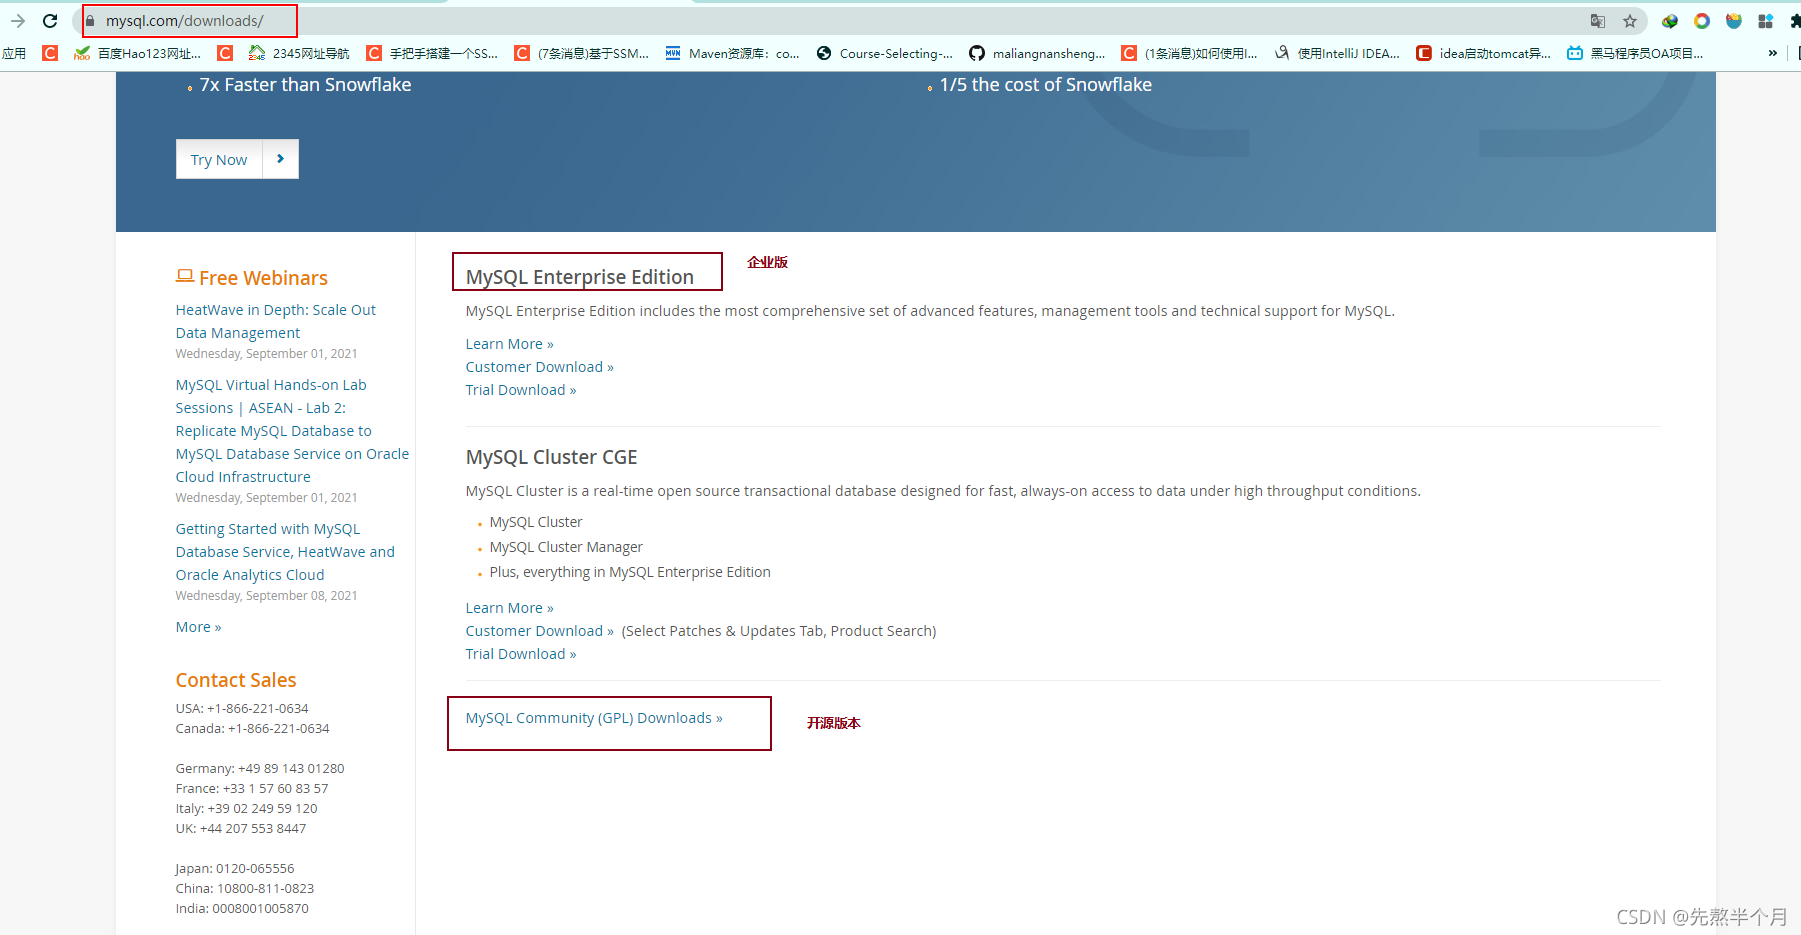
Task: Click Learn More under Cluster CGE
Action: [509, 608]
